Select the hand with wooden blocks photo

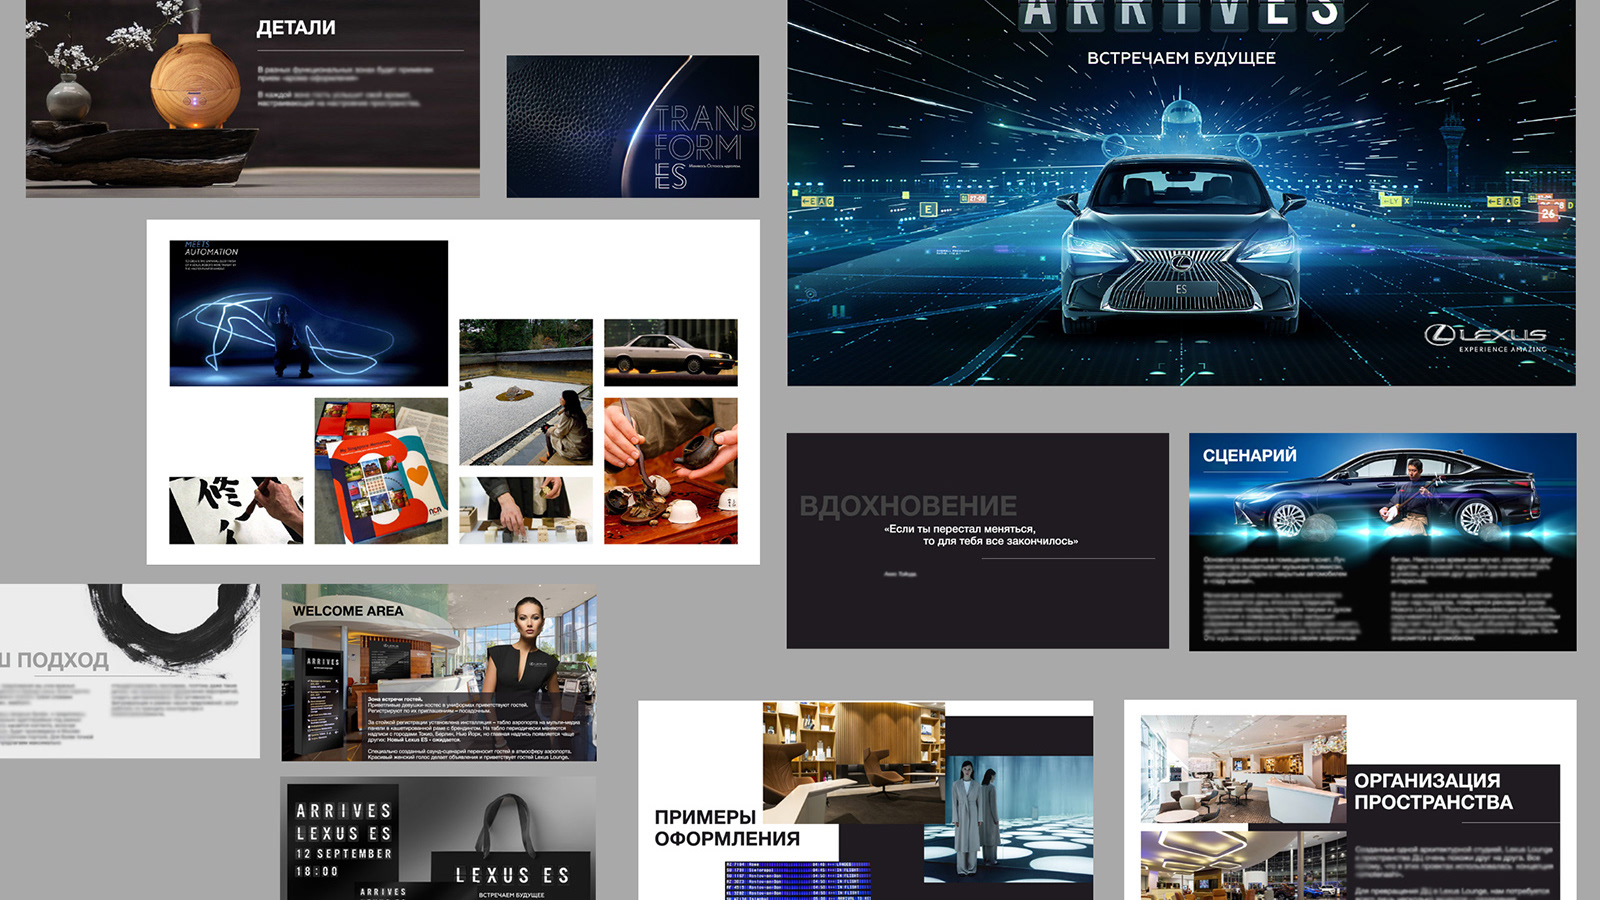click(526, 510)
